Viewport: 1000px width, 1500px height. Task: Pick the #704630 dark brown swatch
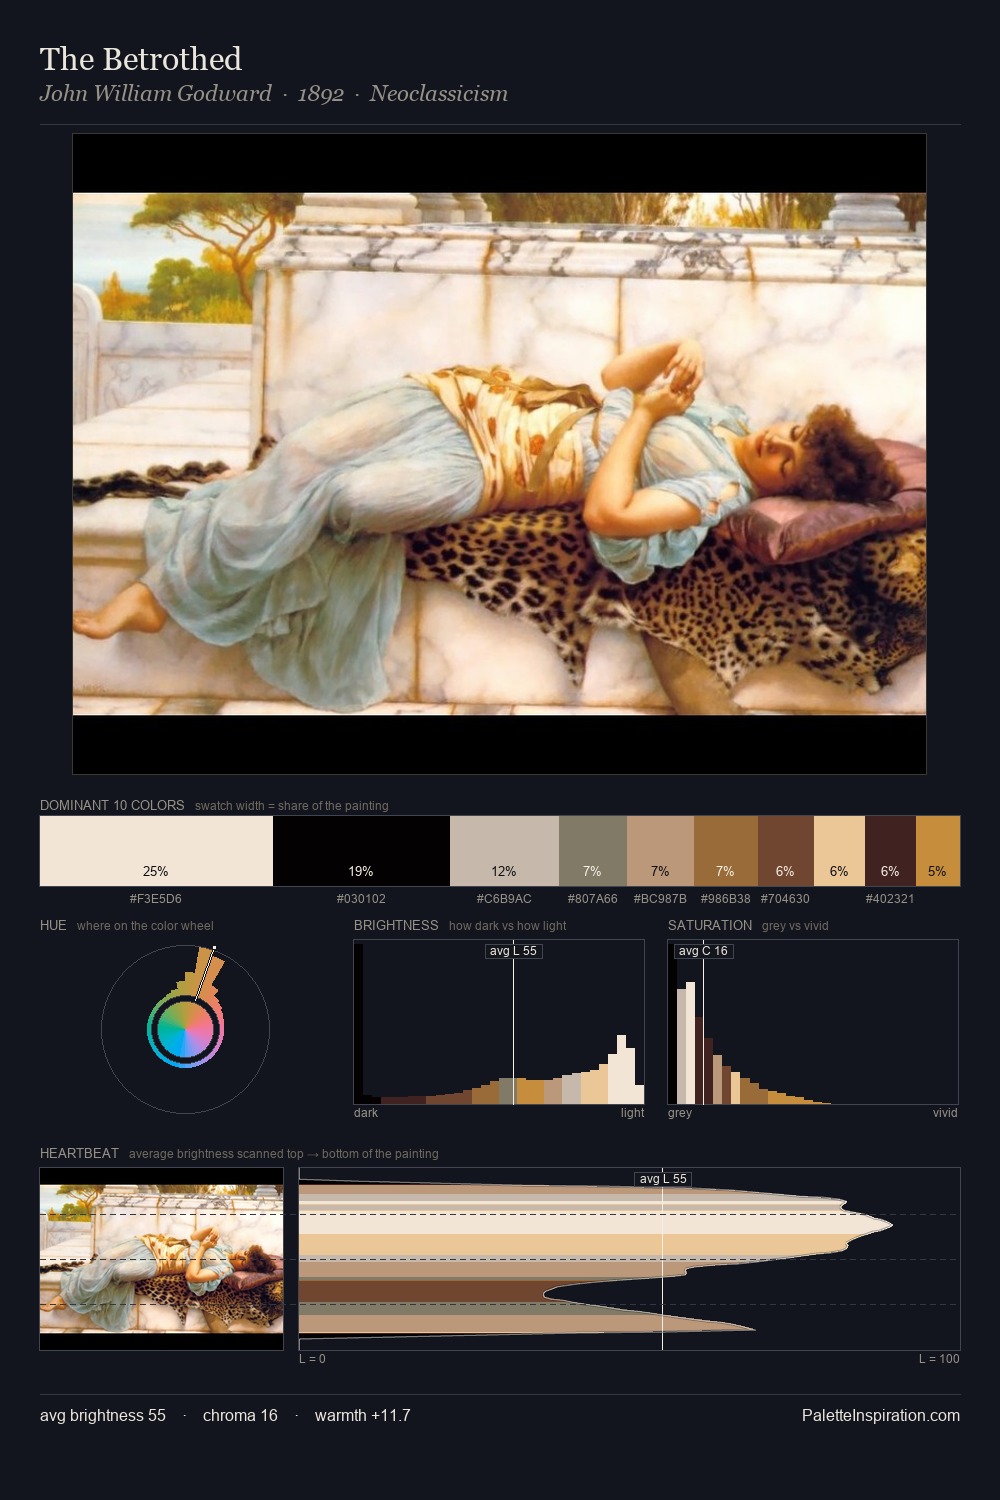point(786,851)
